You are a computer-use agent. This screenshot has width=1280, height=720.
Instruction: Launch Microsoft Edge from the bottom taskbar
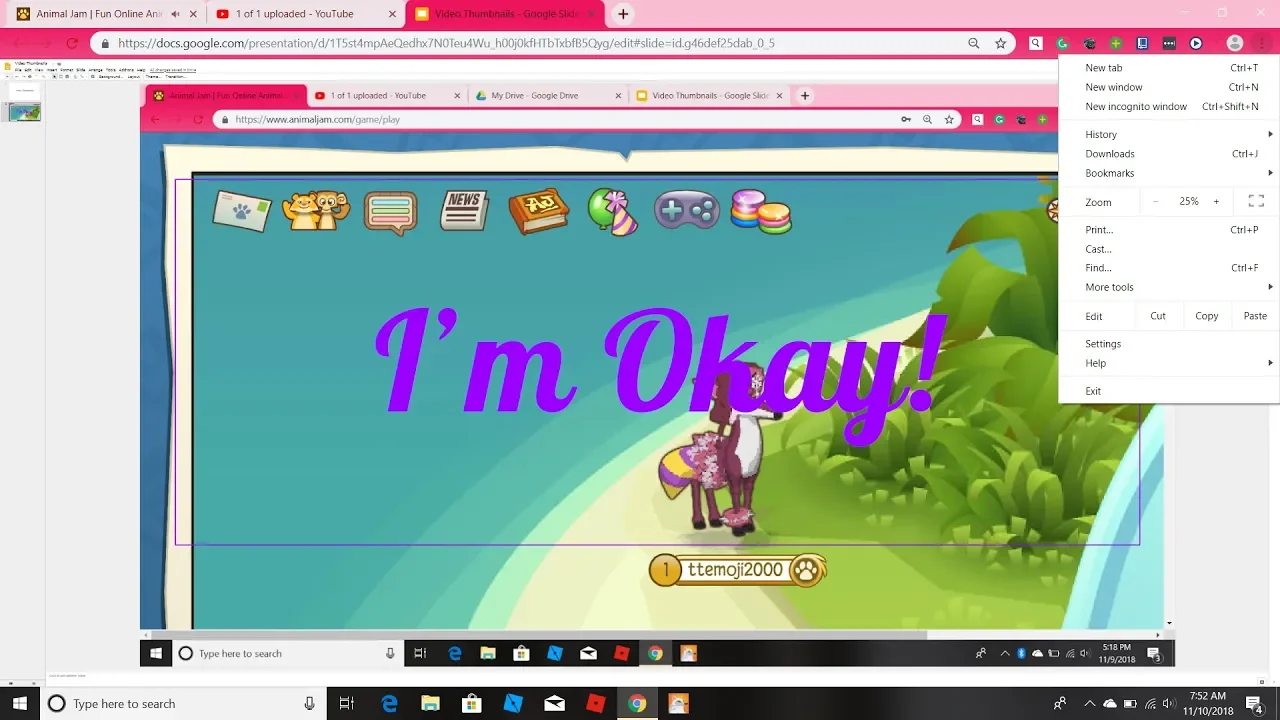(x=389, y=703)
